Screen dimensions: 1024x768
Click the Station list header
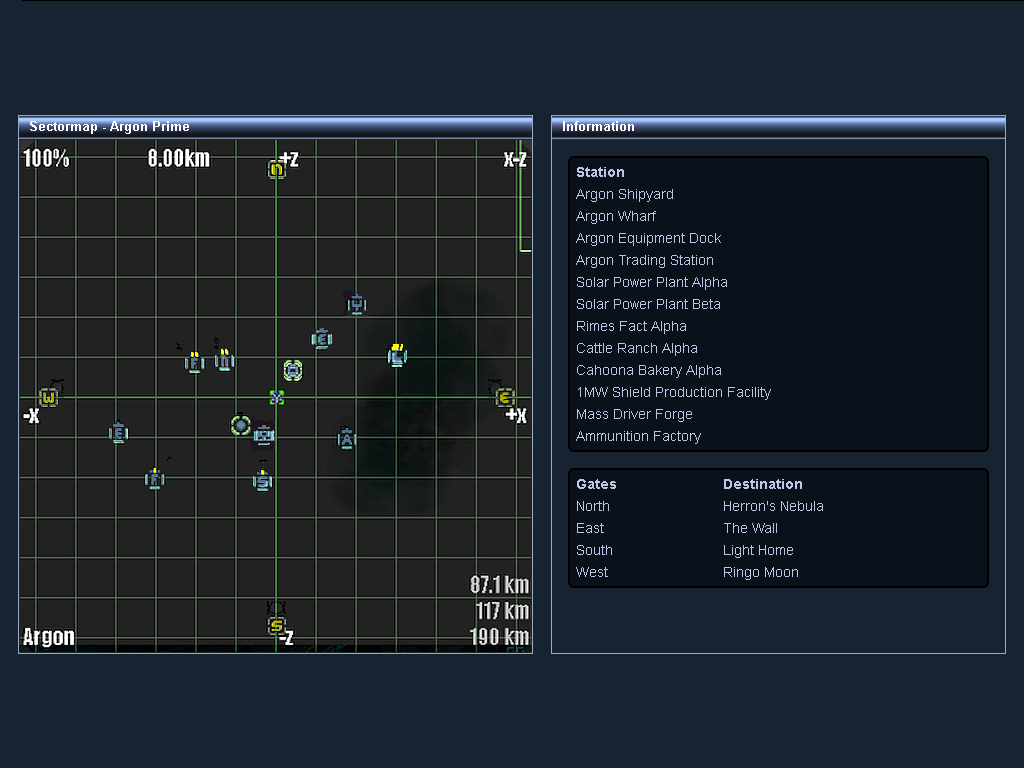(x=600, y=172)
